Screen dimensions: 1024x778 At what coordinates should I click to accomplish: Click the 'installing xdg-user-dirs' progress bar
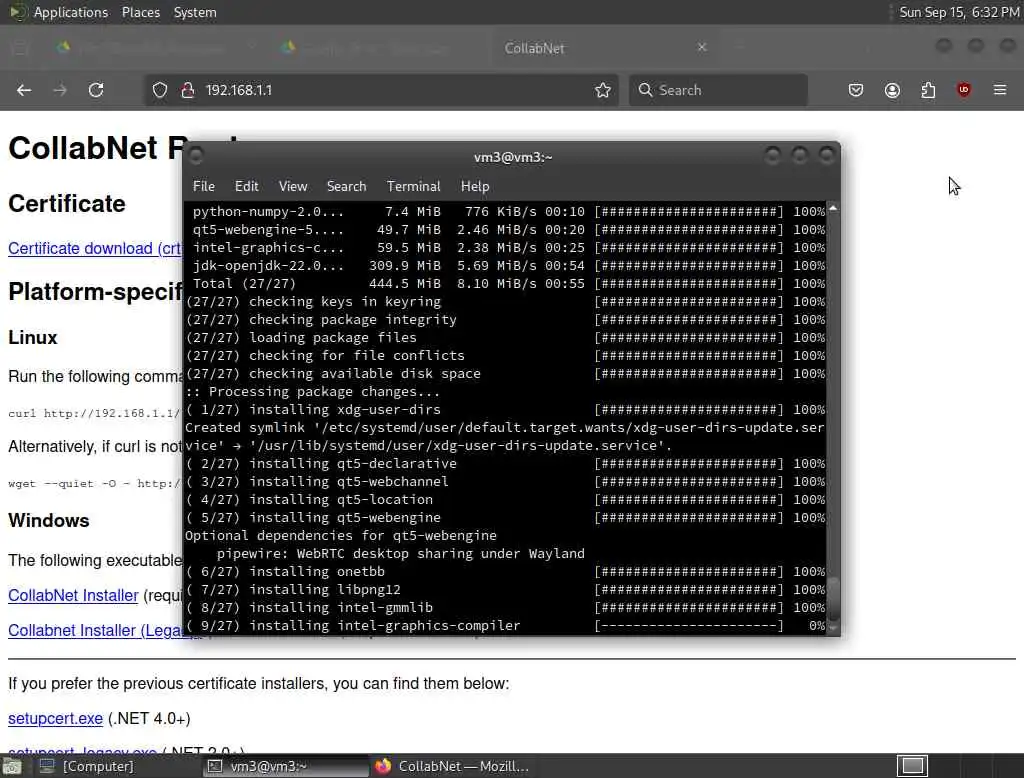[x=688, y=410]
